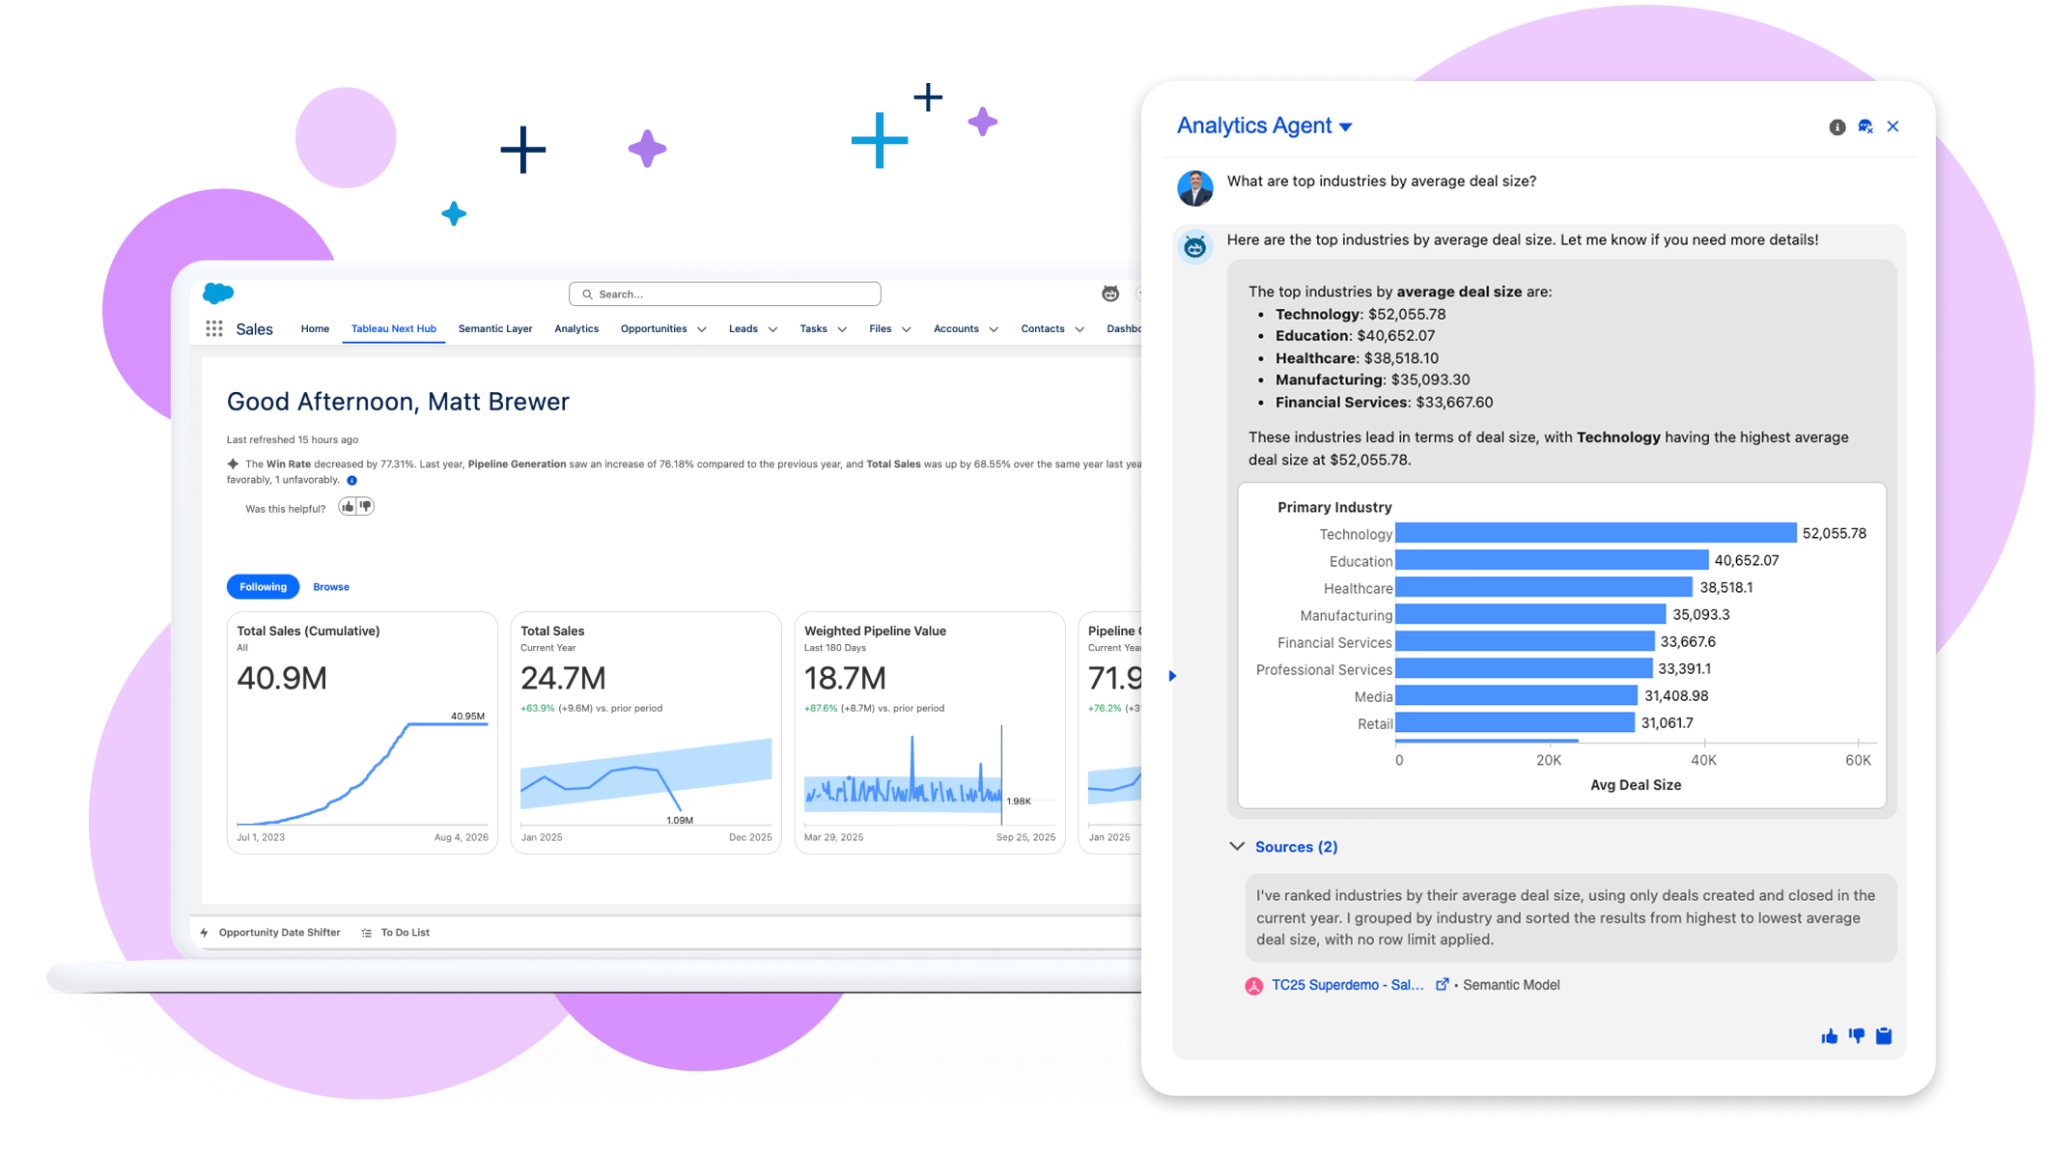Open the Total Sales (Cumulative) metric card
This screenshot has height=1152, width=2047.
362,733
